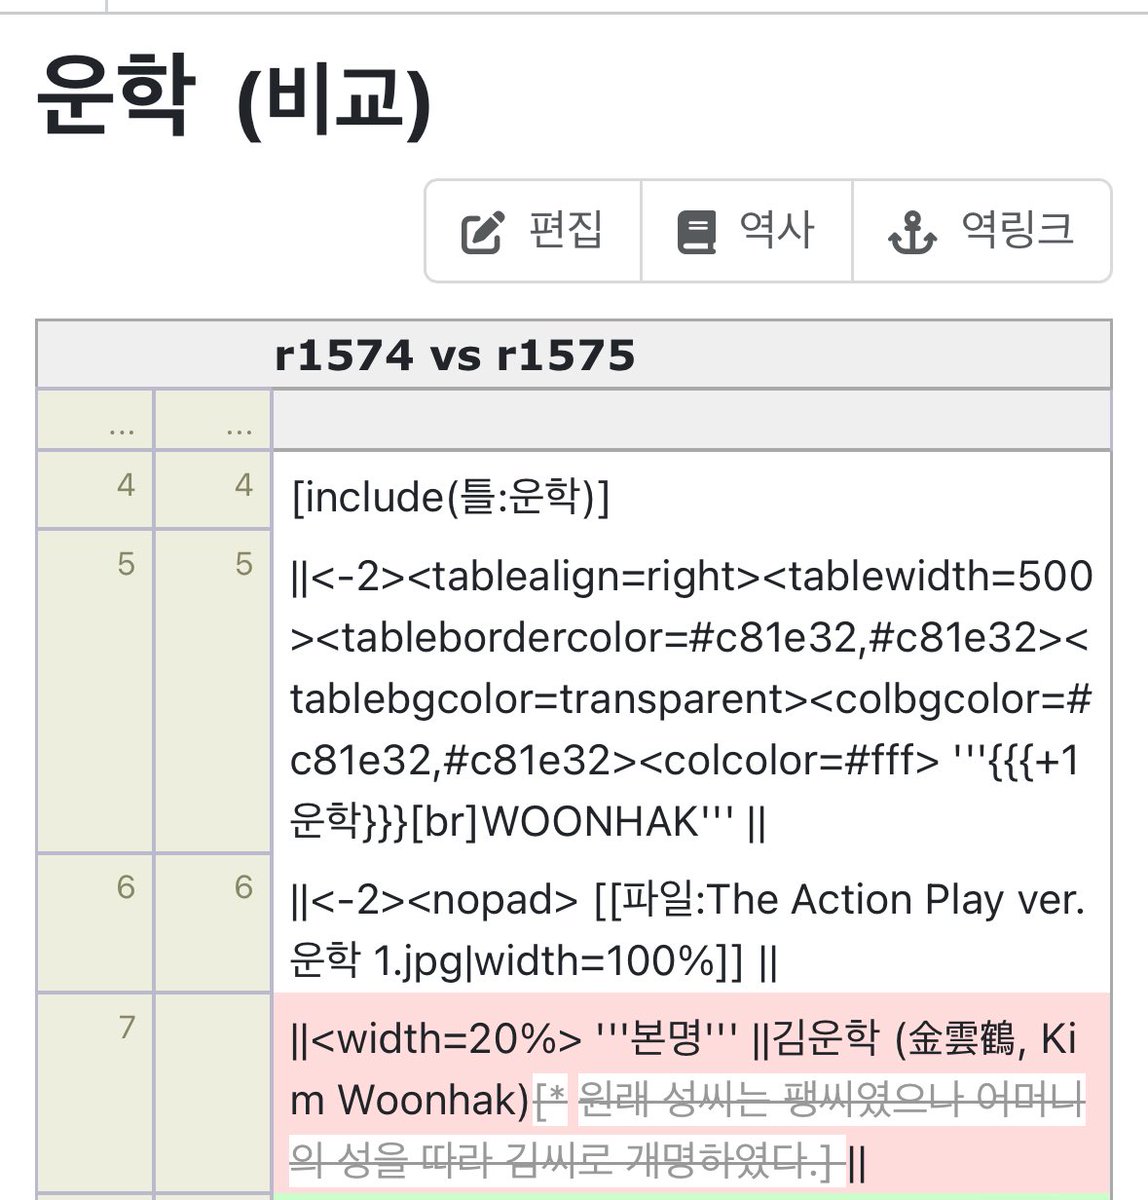Viewport: 1148px width, 1200px height.
Task: Click old-revision line number 4
Action: click(x=125, y=486)
